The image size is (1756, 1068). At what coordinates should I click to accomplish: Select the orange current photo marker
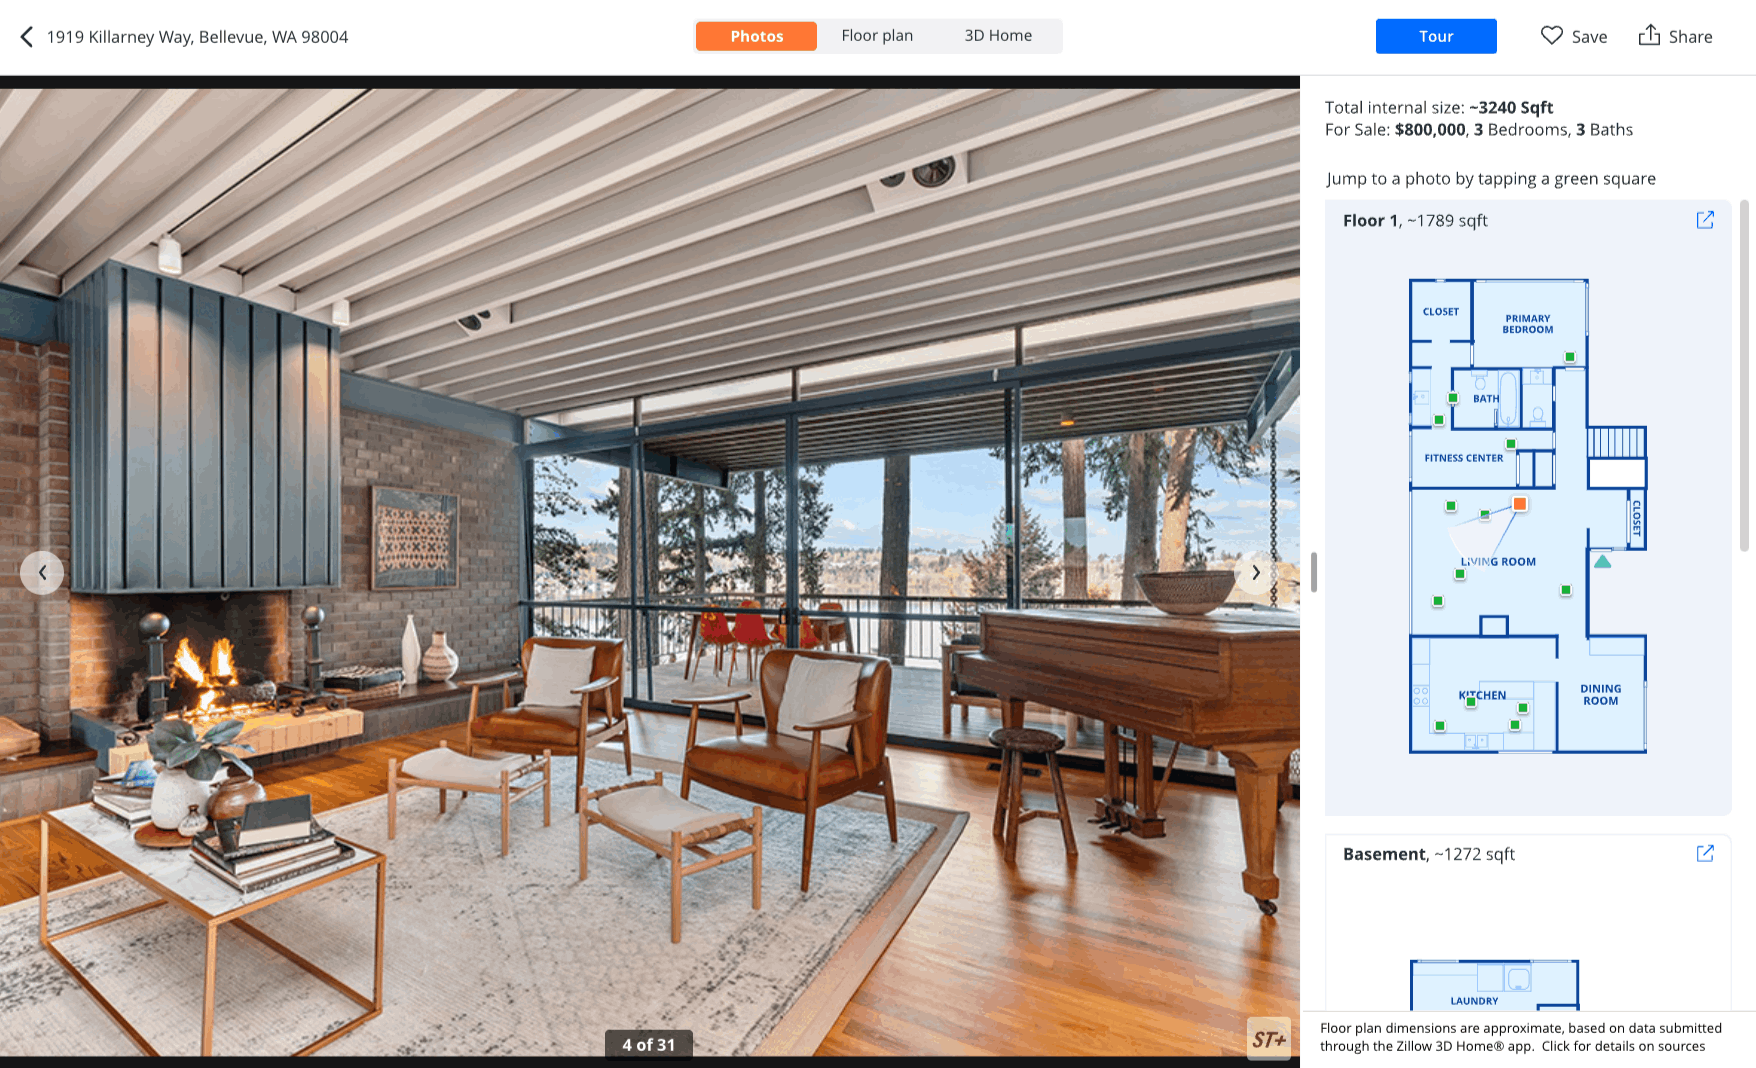coord(1520,504)
